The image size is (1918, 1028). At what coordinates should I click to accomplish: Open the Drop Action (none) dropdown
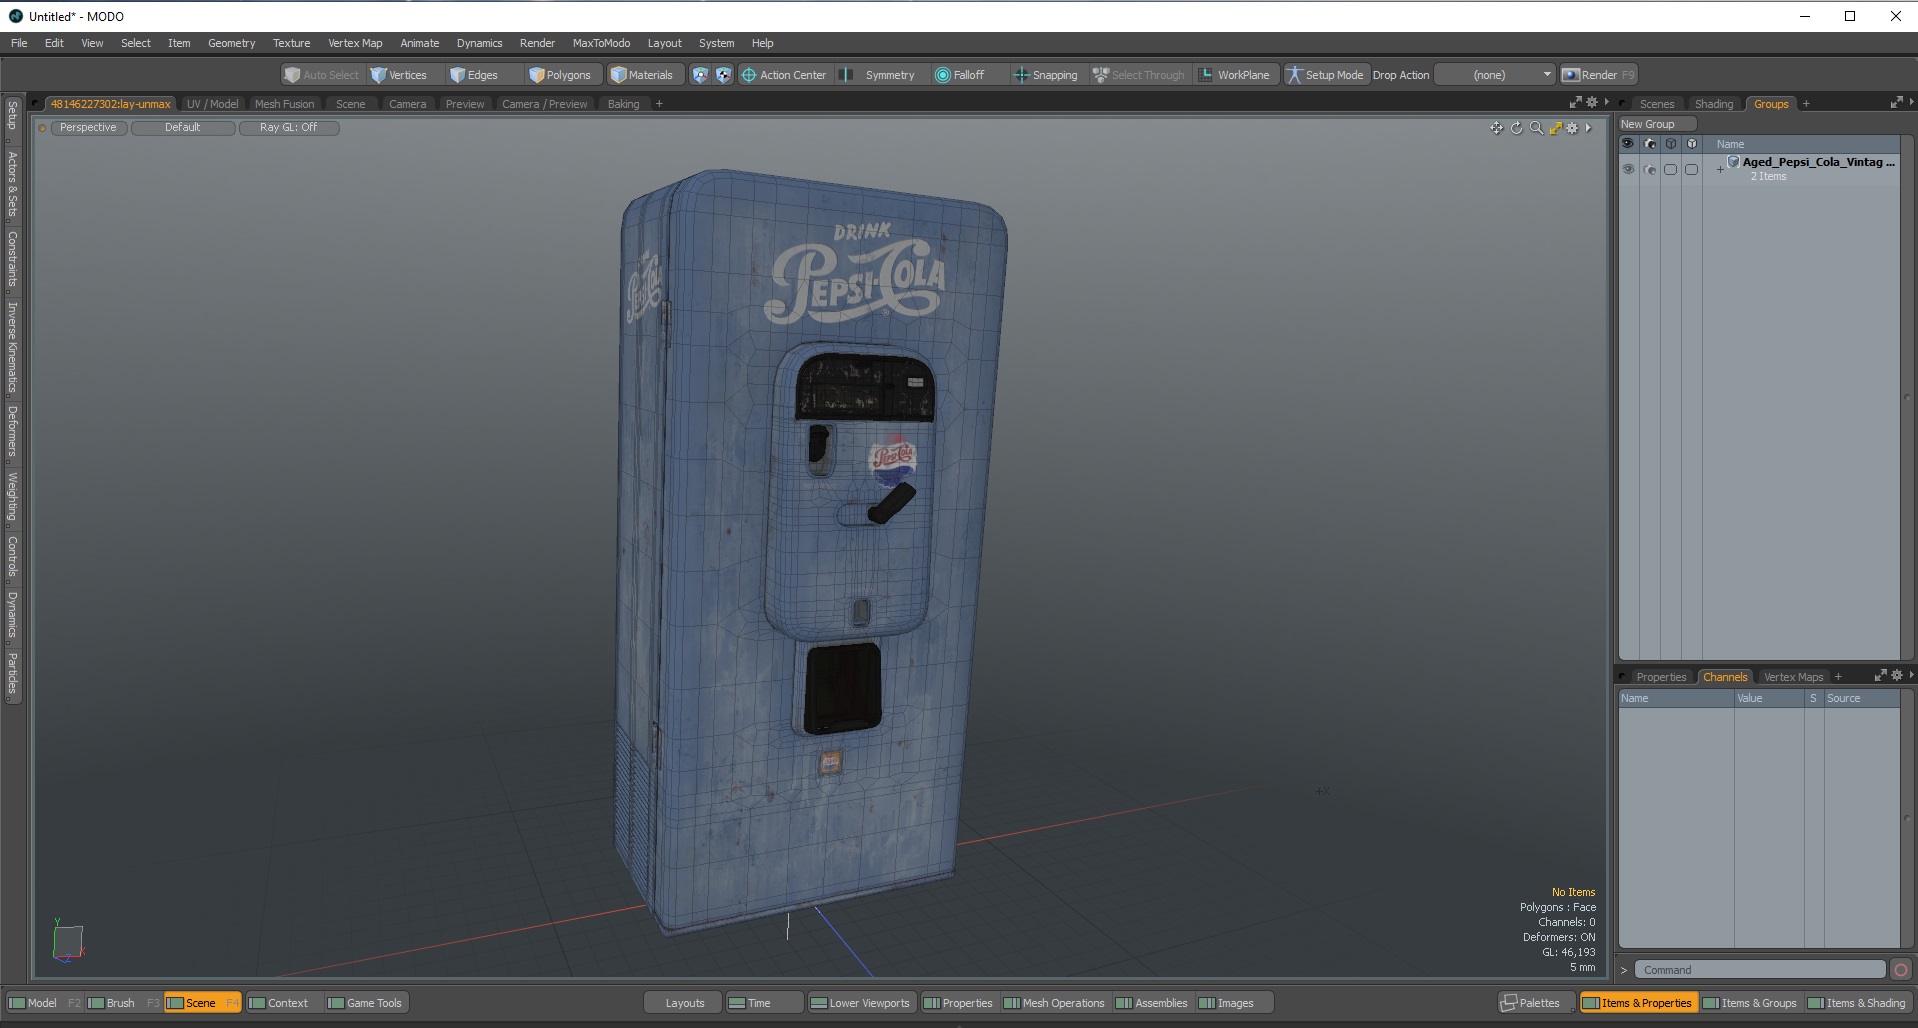(1495, 75)
